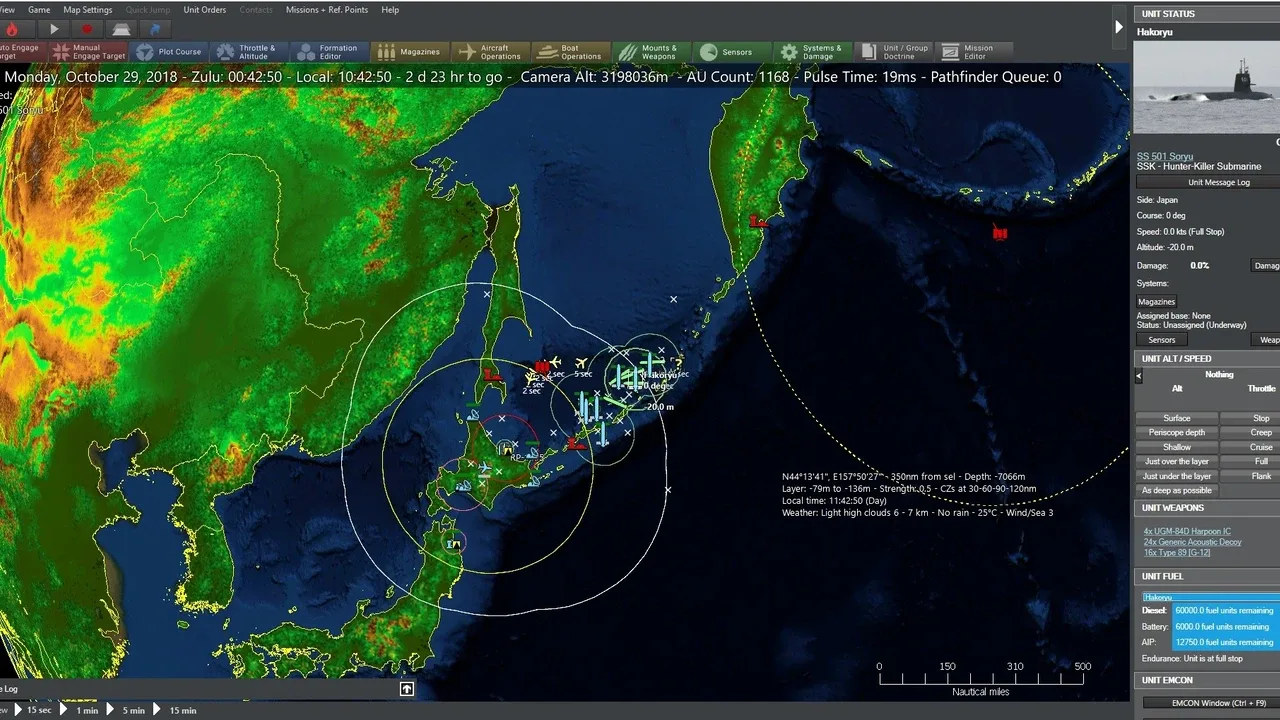The width and height of the screenshot is (1280, 720).
Task: Open Systems & Damage window
Action: [811, 52]
